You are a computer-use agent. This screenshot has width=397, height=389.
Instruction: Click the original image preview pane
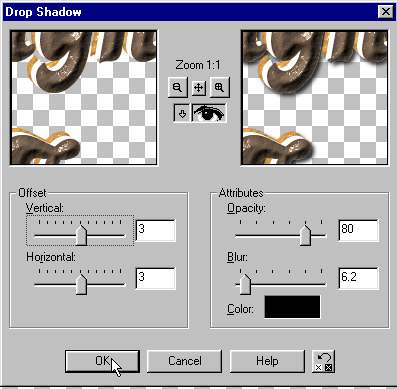84,97
